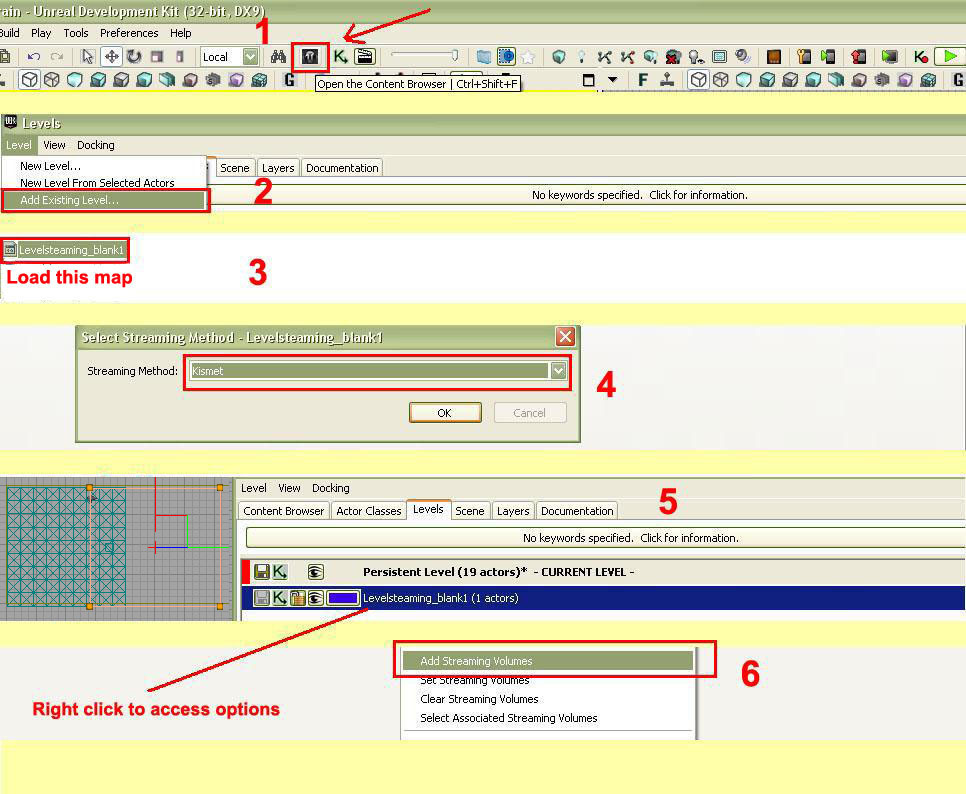
Task: Click the brown build-all square icon
Action: pos(774,57)
